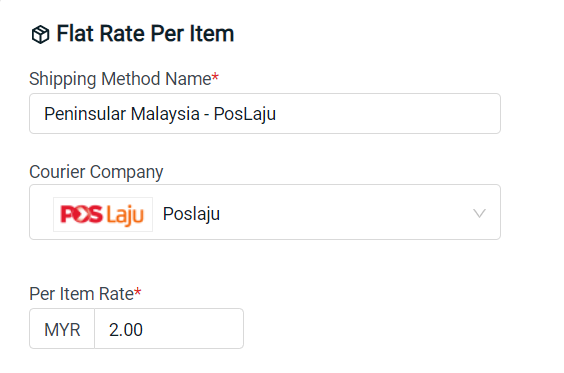Click the red asterisk after Per Item Rate
The height and width of the screenshot is (373, 564).
tap(138, 291)
